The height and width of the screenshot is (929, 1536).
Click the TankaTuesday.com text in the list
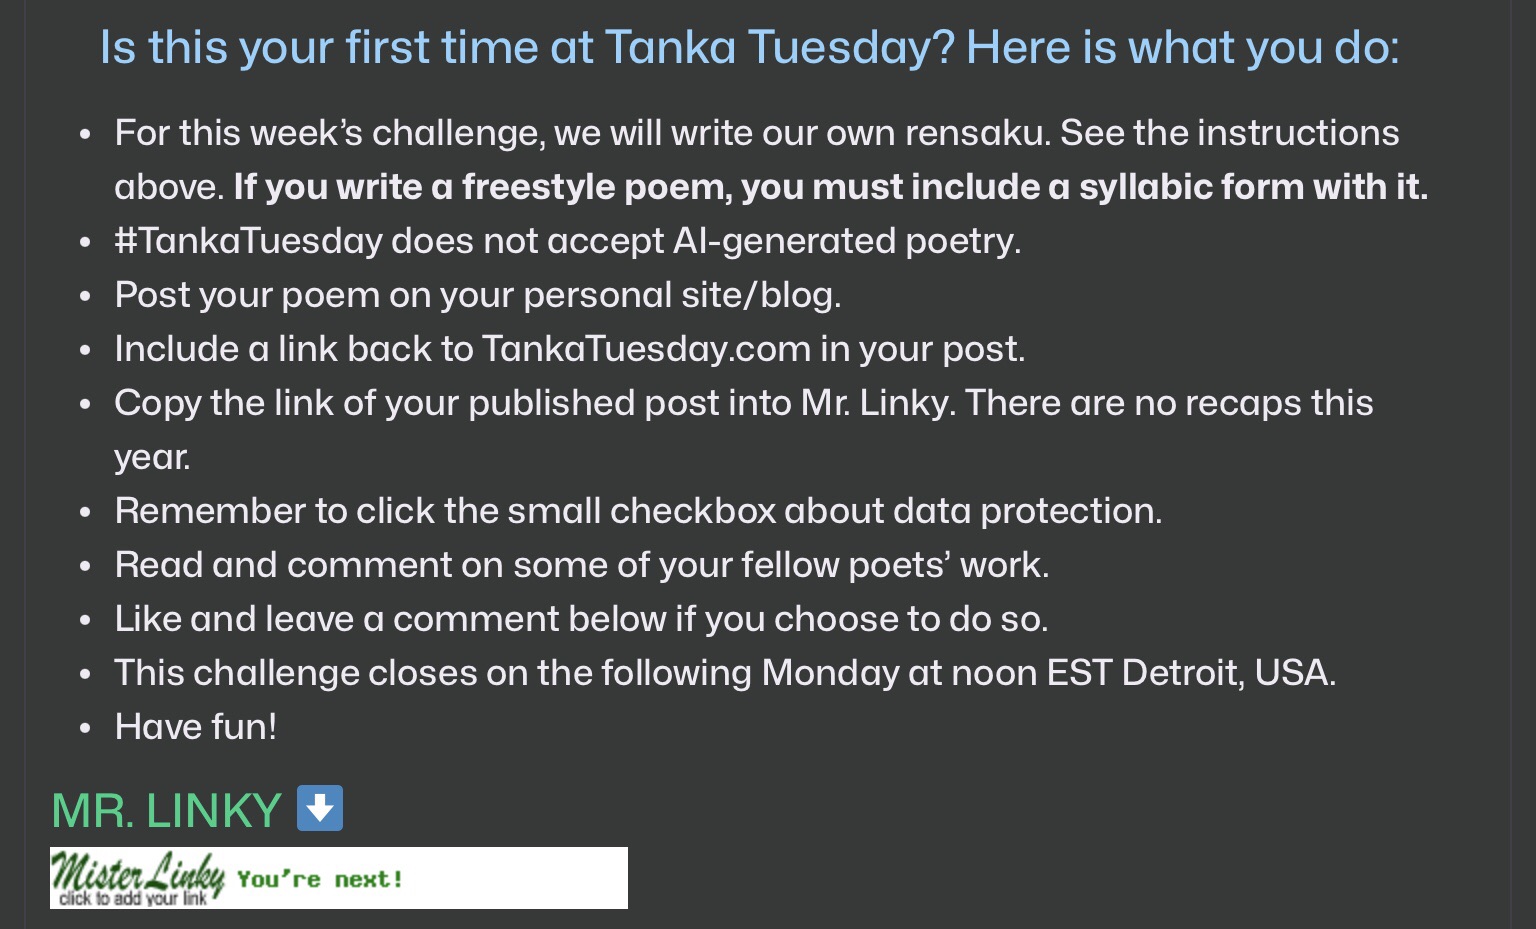click(646, 349)
